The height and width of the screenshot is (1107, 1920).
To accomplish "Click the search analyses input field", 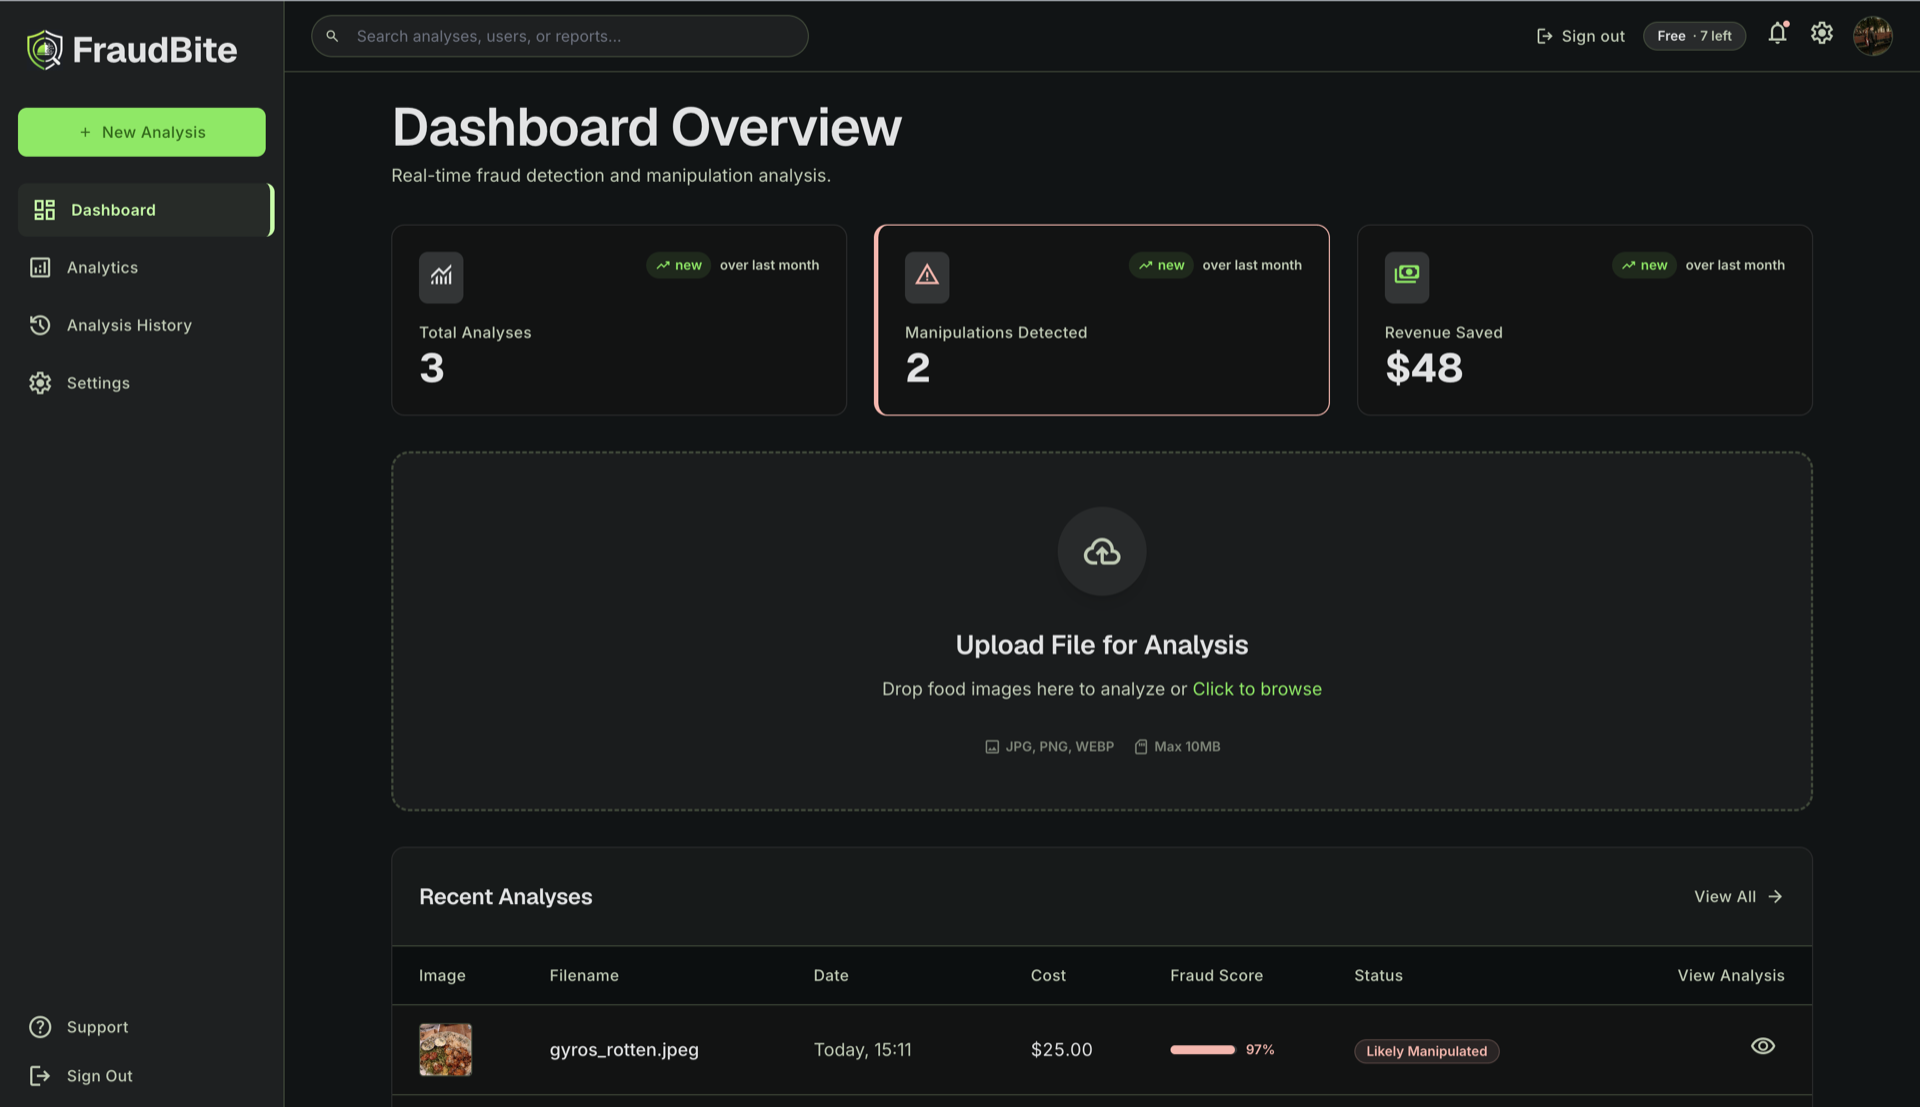I will tap(560, 36).
